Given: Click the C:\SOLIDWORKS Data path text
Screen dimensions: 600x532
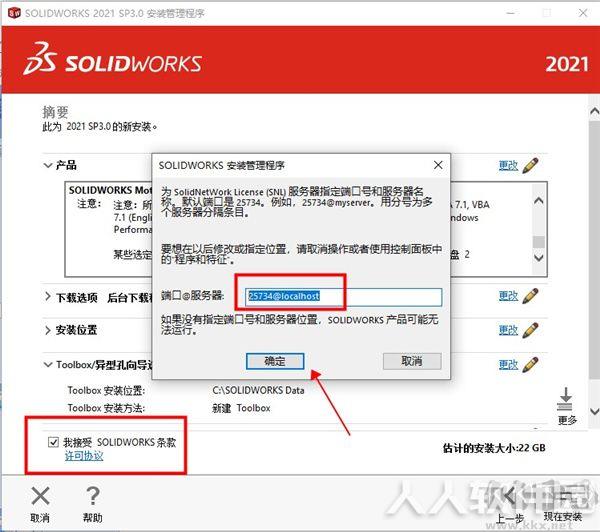Looking at the screenshot, I should click(x=258, y=390).
